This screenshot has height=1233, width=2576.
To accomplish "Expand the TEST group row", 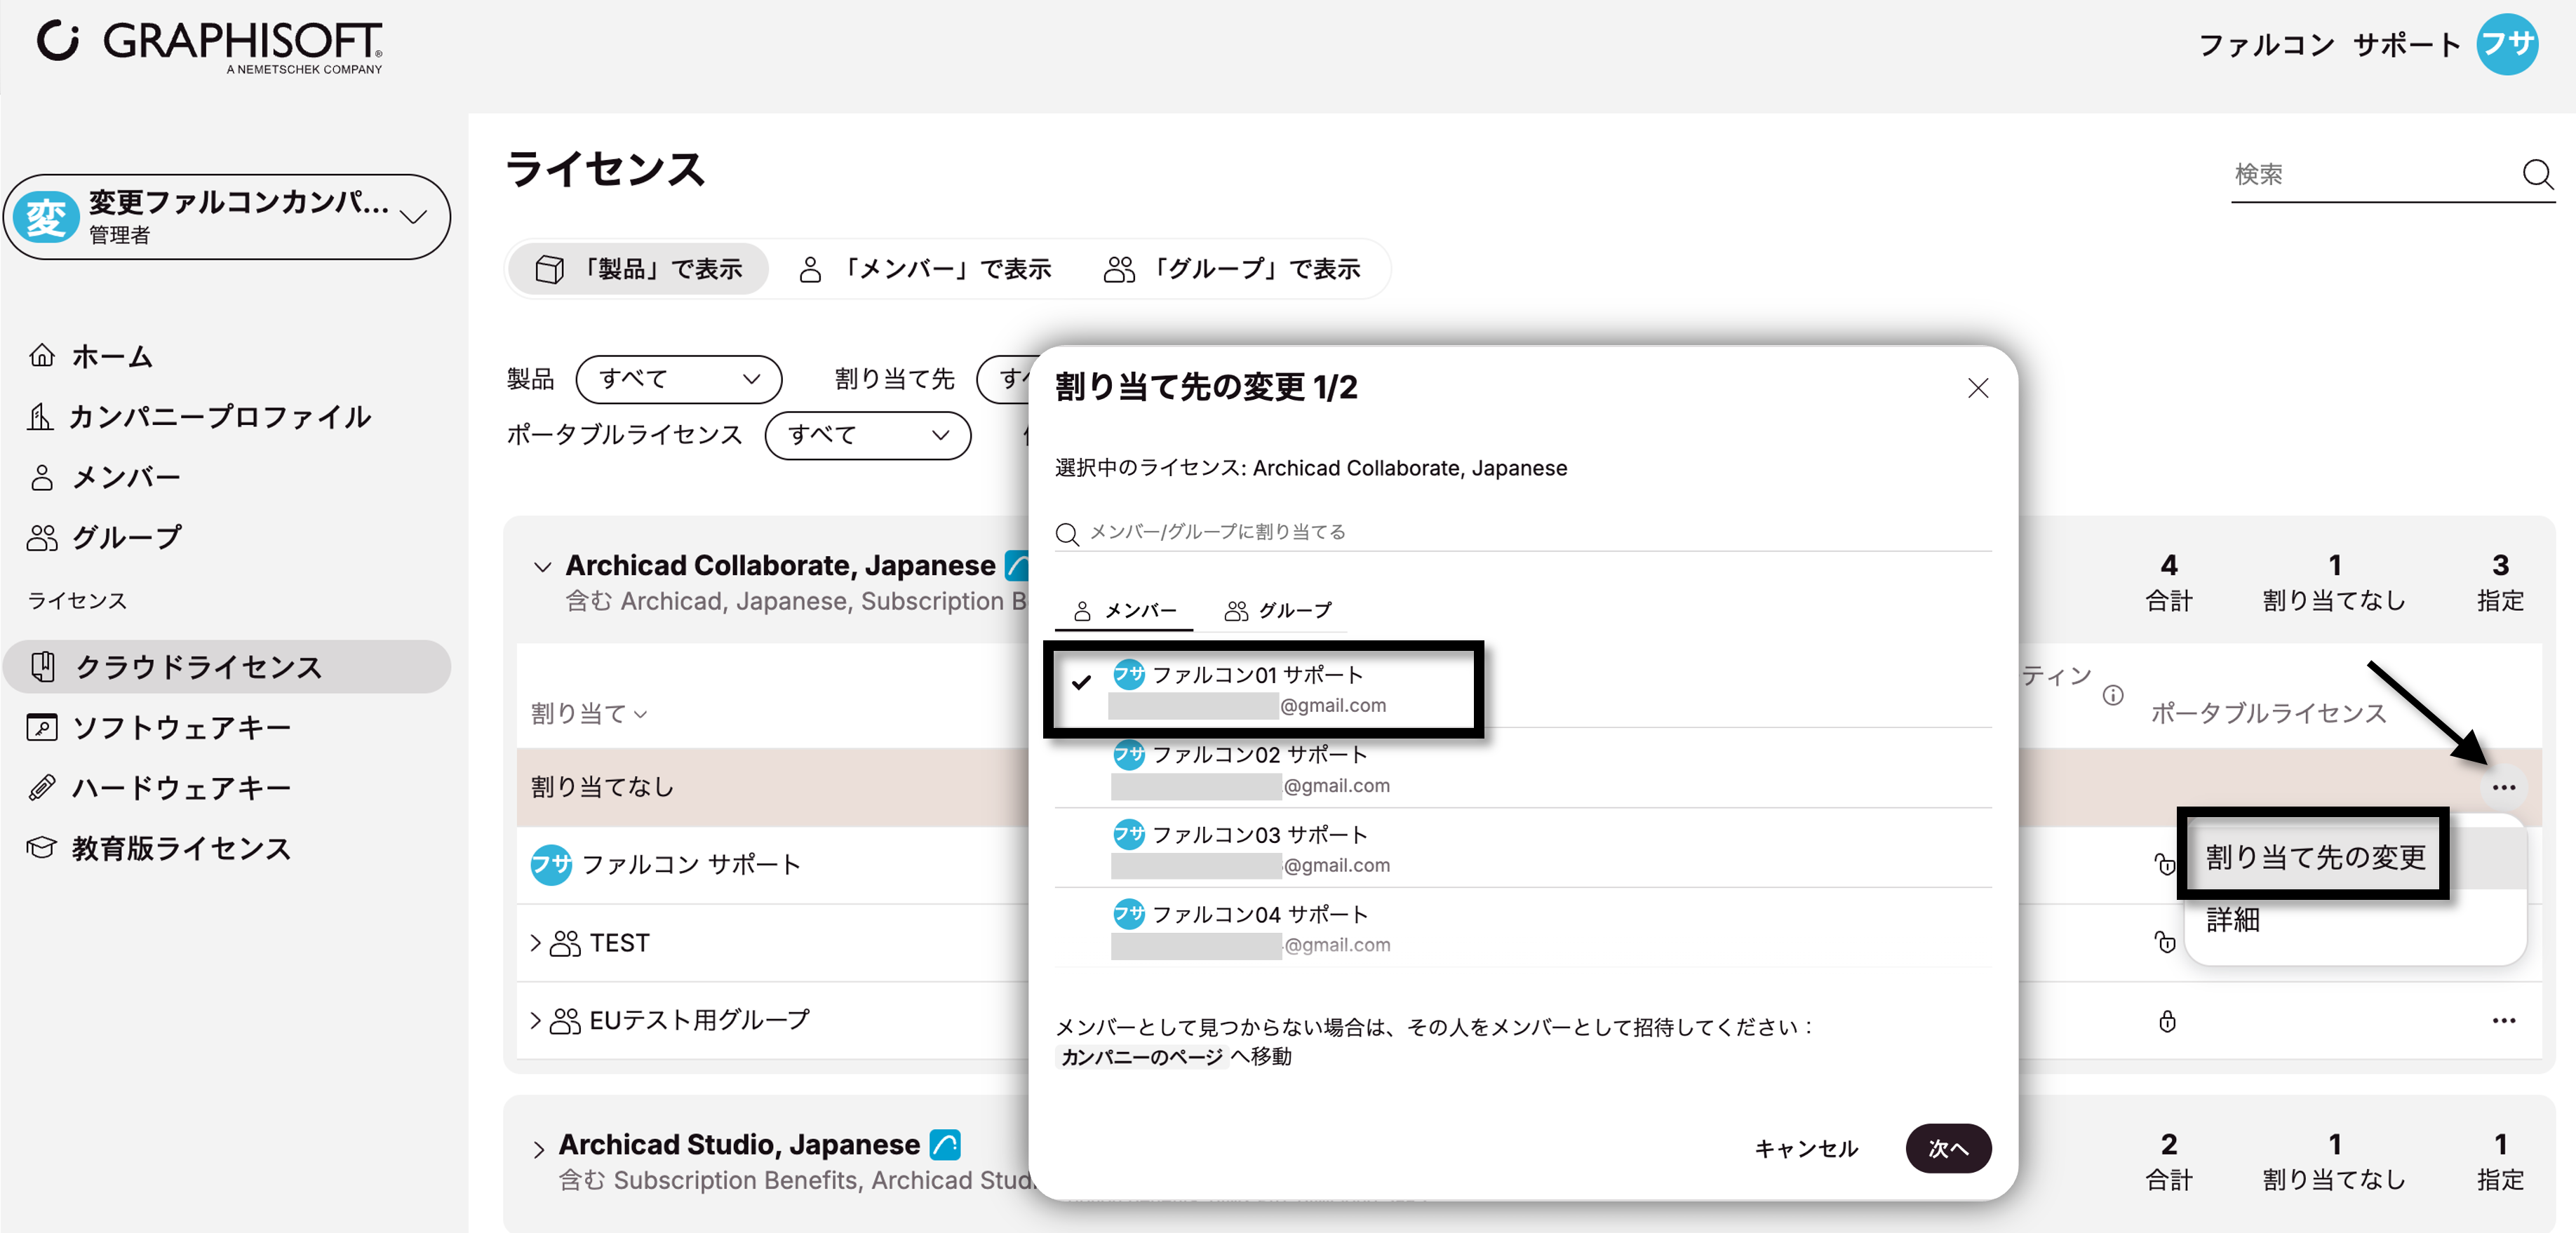I will tap(535, 942).
